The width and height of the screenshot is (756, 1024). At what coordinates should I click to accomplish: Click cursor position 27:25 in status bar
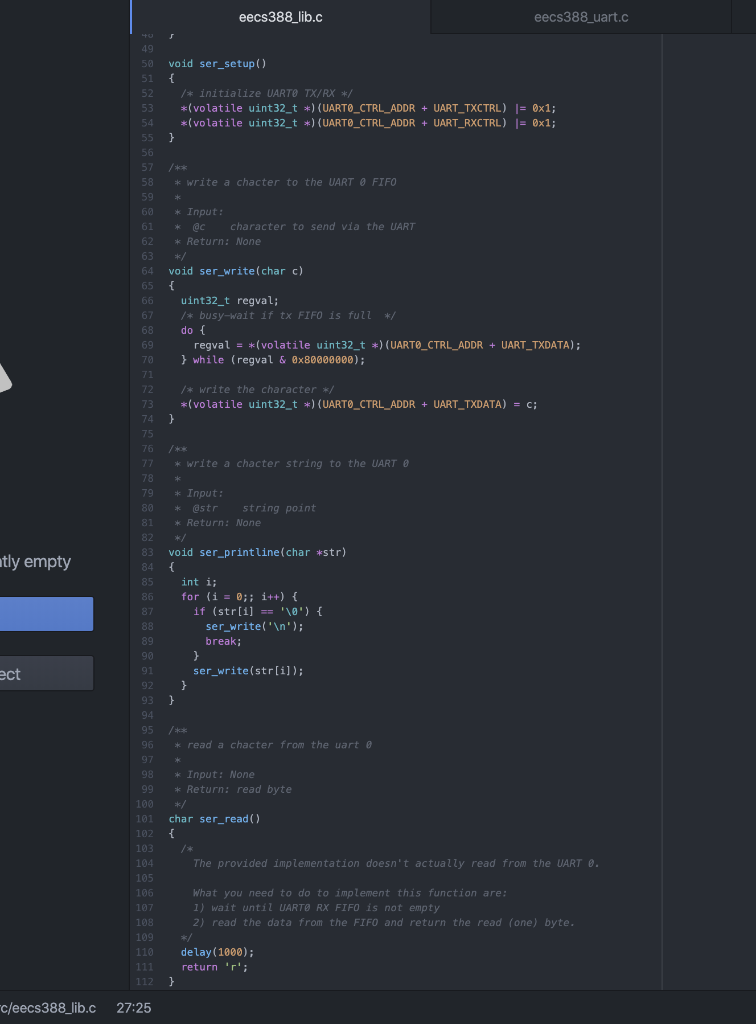(x=134, y=1008)
